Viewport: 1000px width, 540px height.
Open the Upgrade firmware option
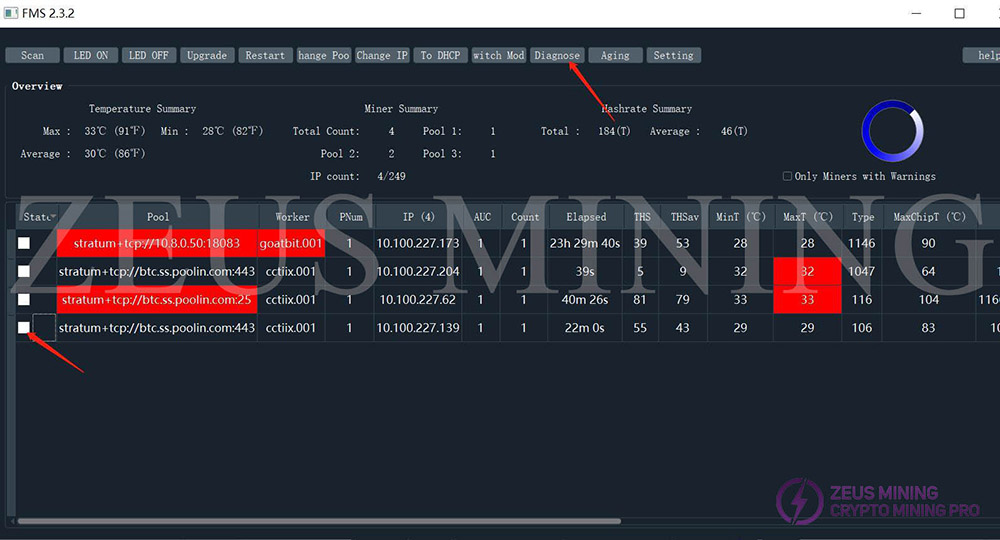tap(207, 55)
